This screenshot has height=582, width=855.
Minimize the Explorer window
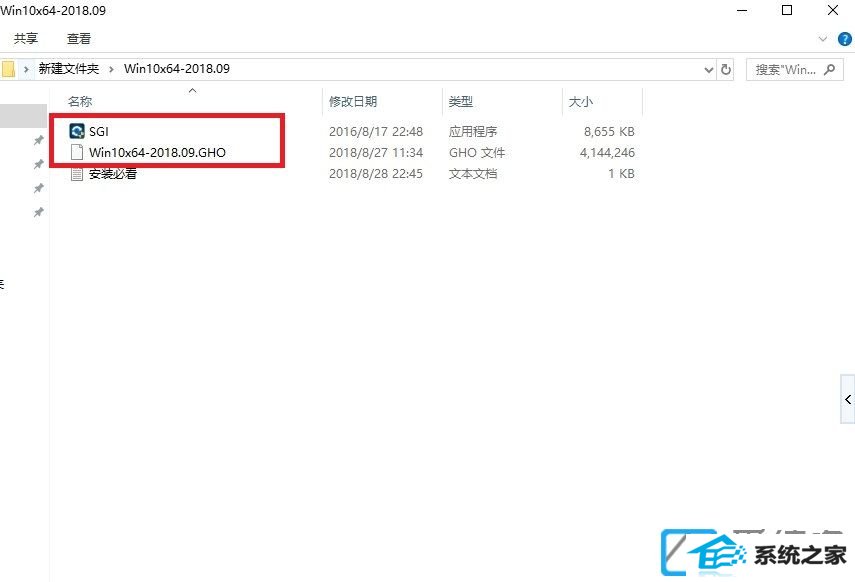742,10
